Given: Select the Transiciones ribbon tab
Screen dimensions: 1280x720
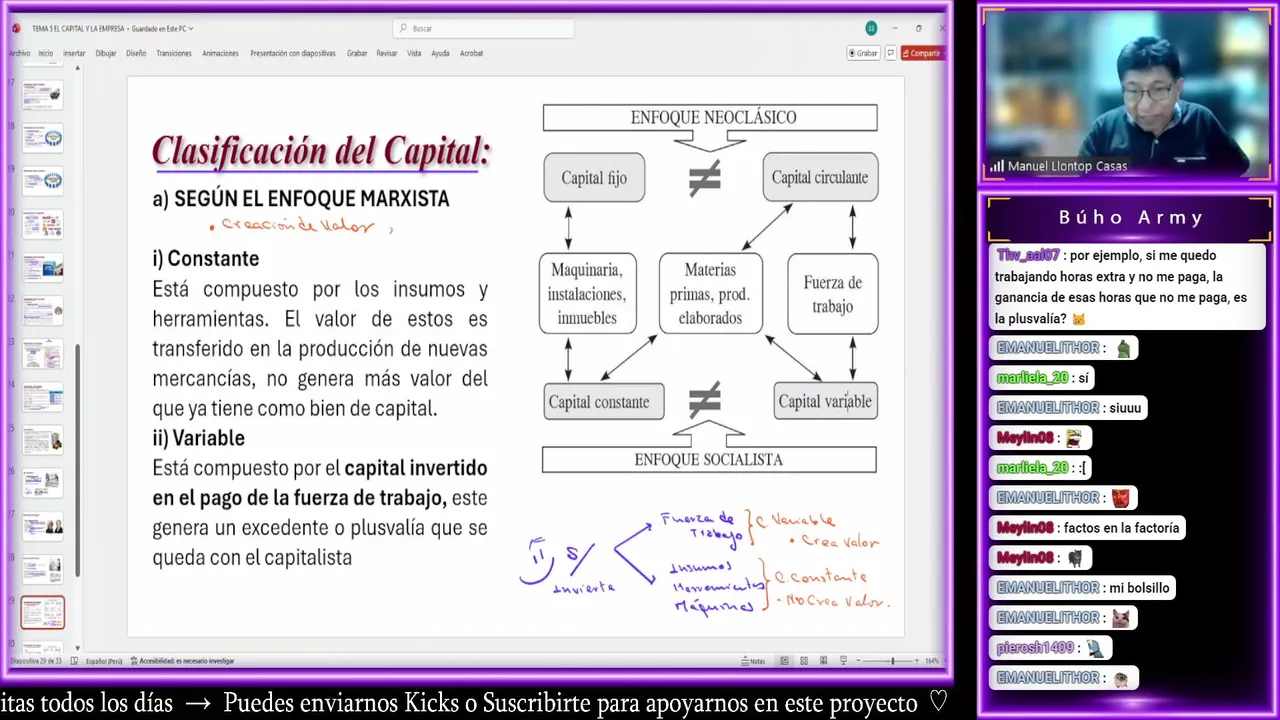Looking at the screenshot, I should [x=174, y=53].
